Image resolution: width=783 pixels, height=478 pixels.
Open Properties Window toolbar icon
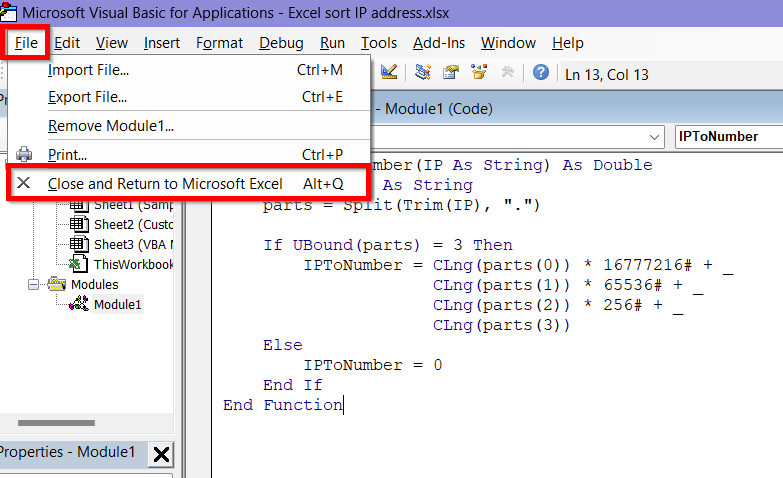(x=450, y=72)
